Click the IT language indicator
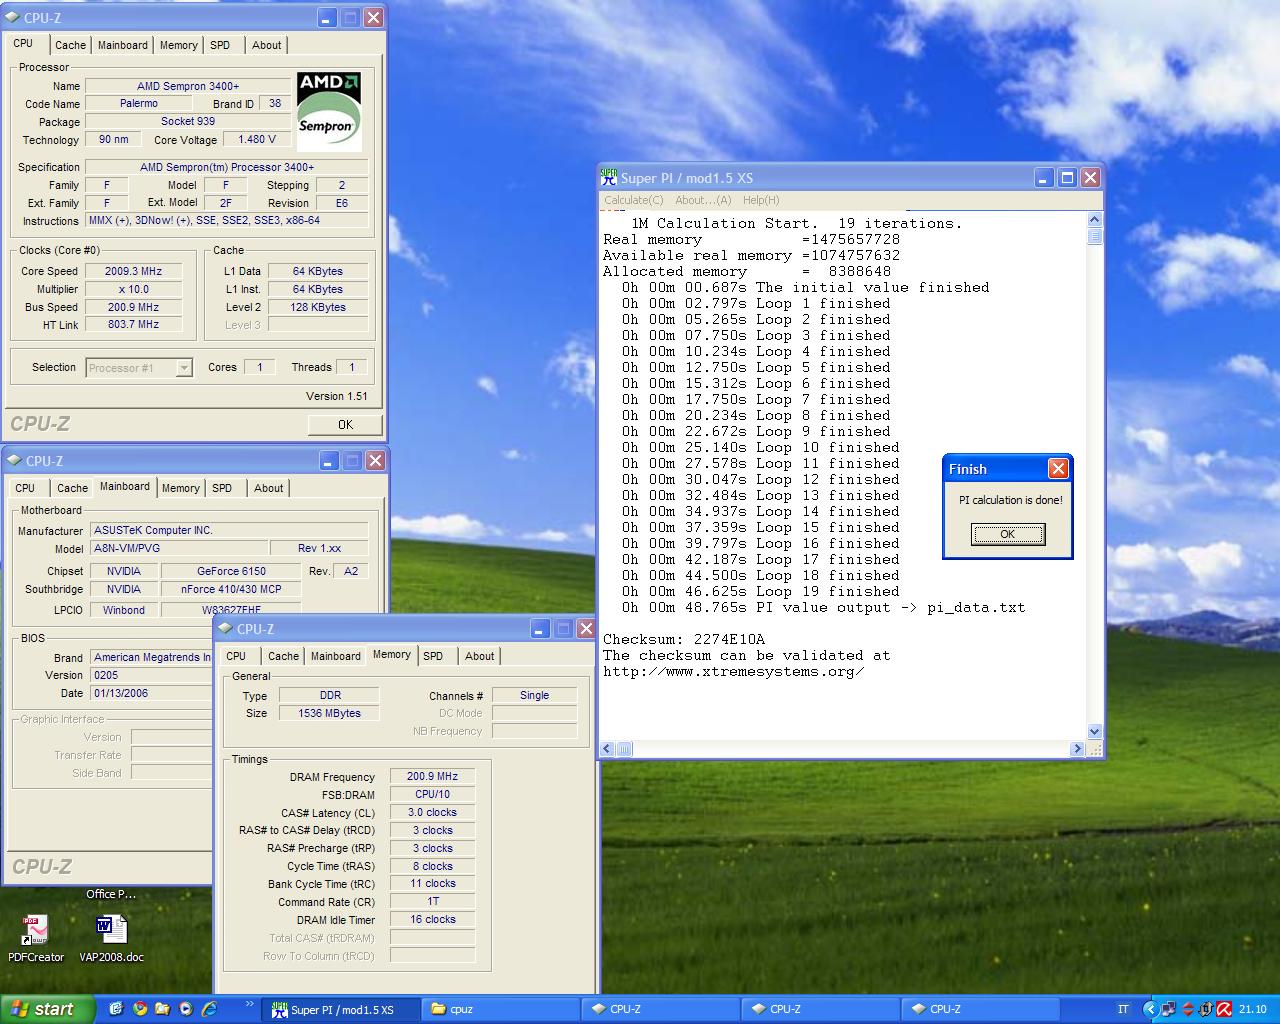This screenshot has width=1280, height=1024. click(1123, 1009)
